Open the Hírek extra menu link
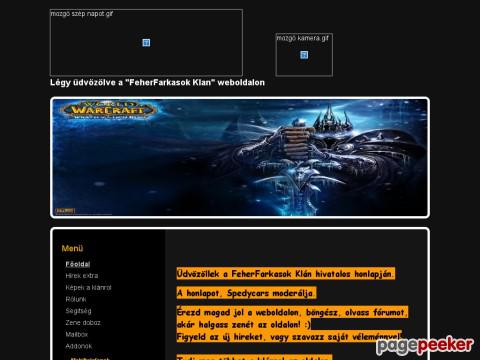 tap(82, 276)
